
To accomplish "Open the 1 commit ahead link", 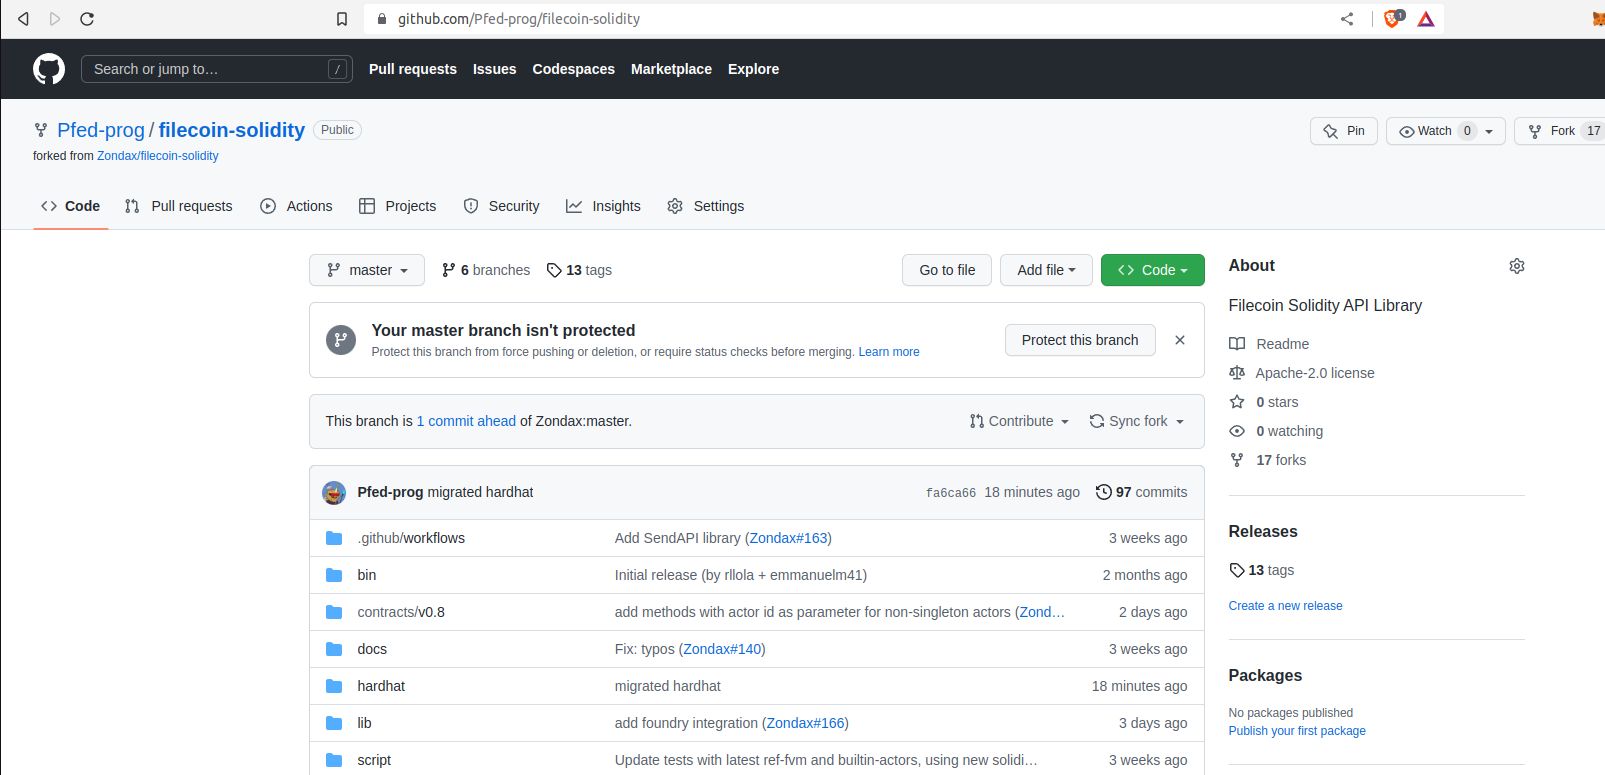I will click(466, 421).
